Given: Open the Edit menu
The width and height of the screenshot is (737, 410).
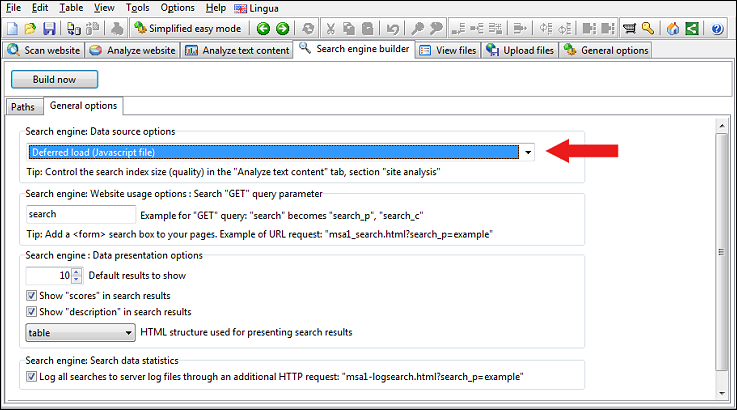Looking at the screenshot, I should tap(40, 8).
